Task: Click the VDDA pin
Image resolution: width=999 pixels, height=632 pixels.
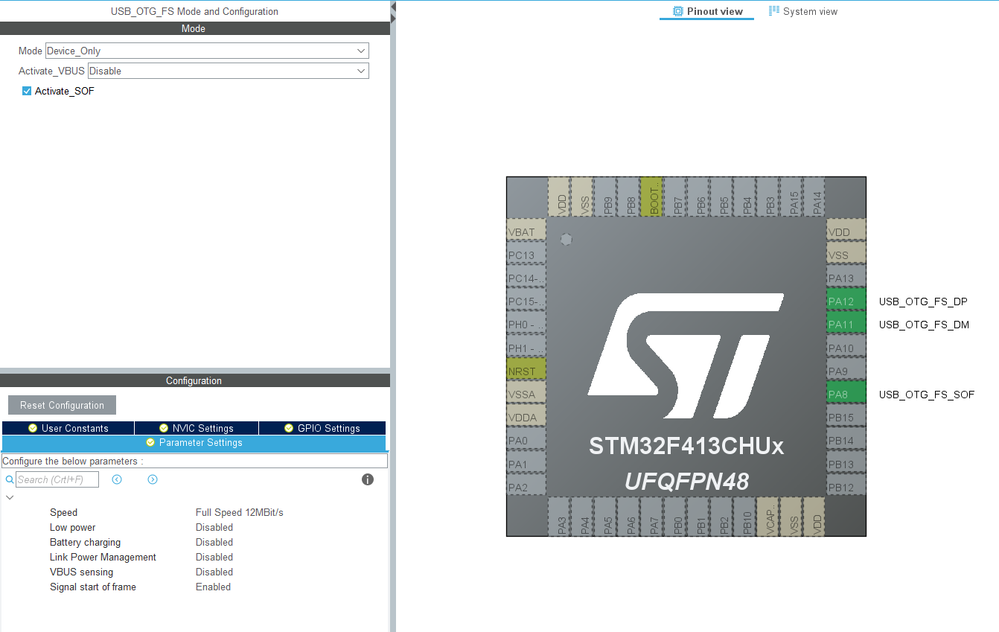Action: [526, 417]
